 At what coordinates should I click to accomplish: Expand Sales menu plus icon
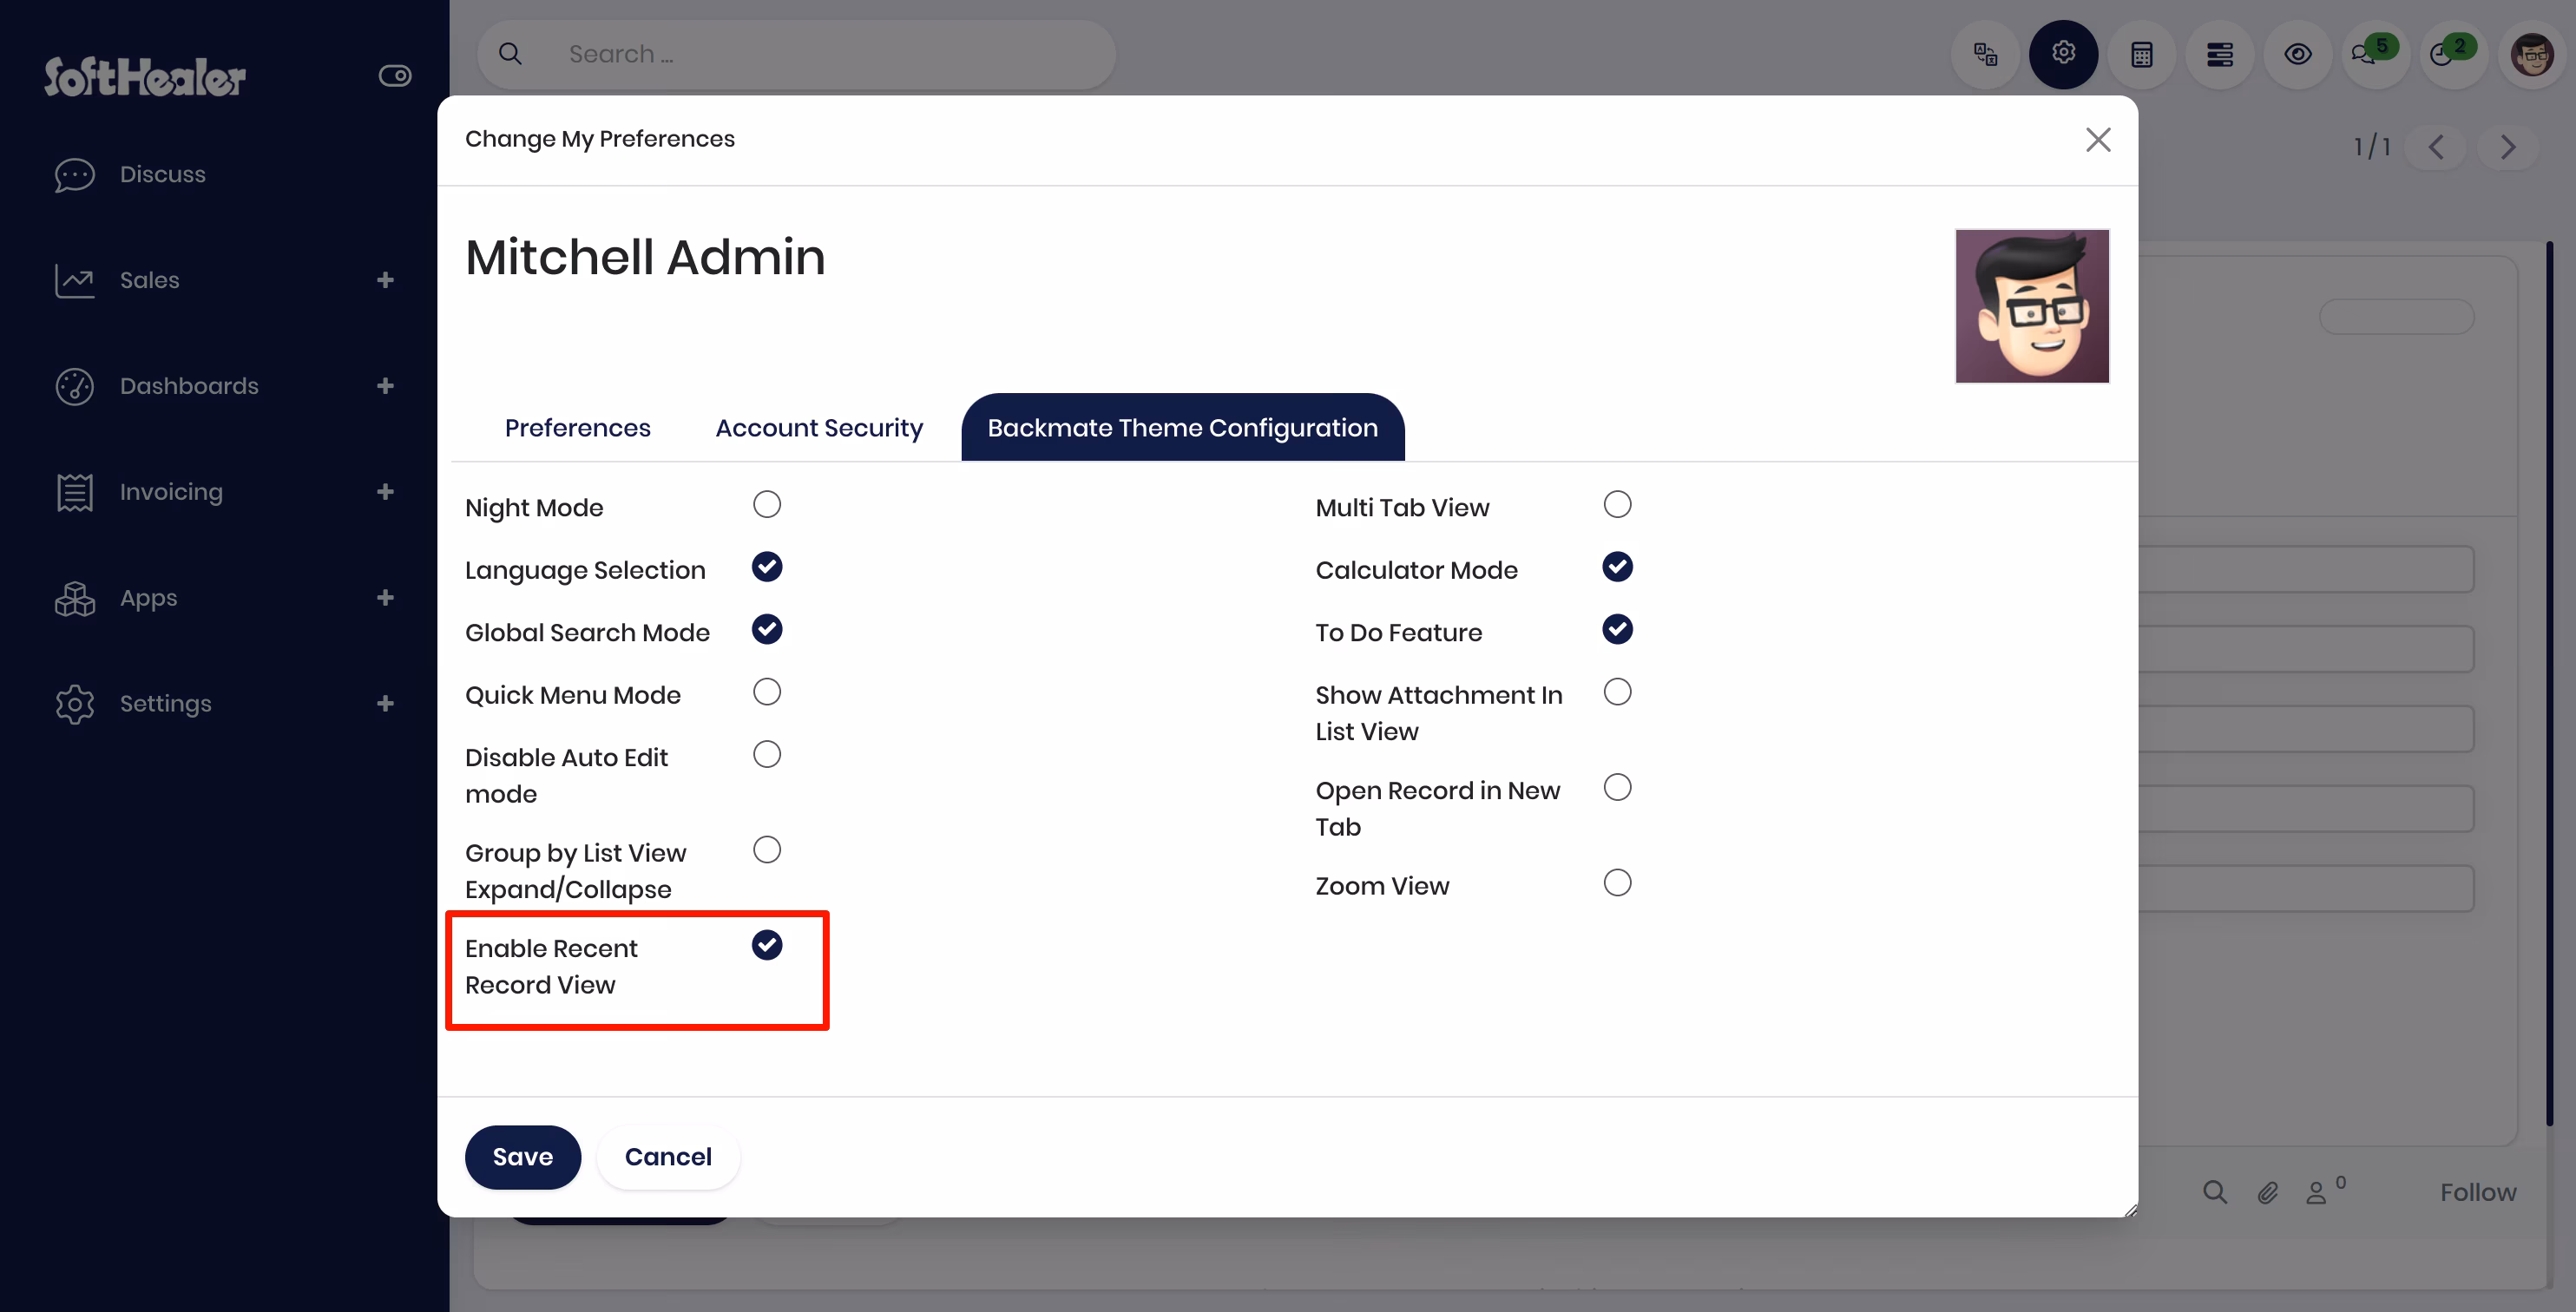[385, 281]
